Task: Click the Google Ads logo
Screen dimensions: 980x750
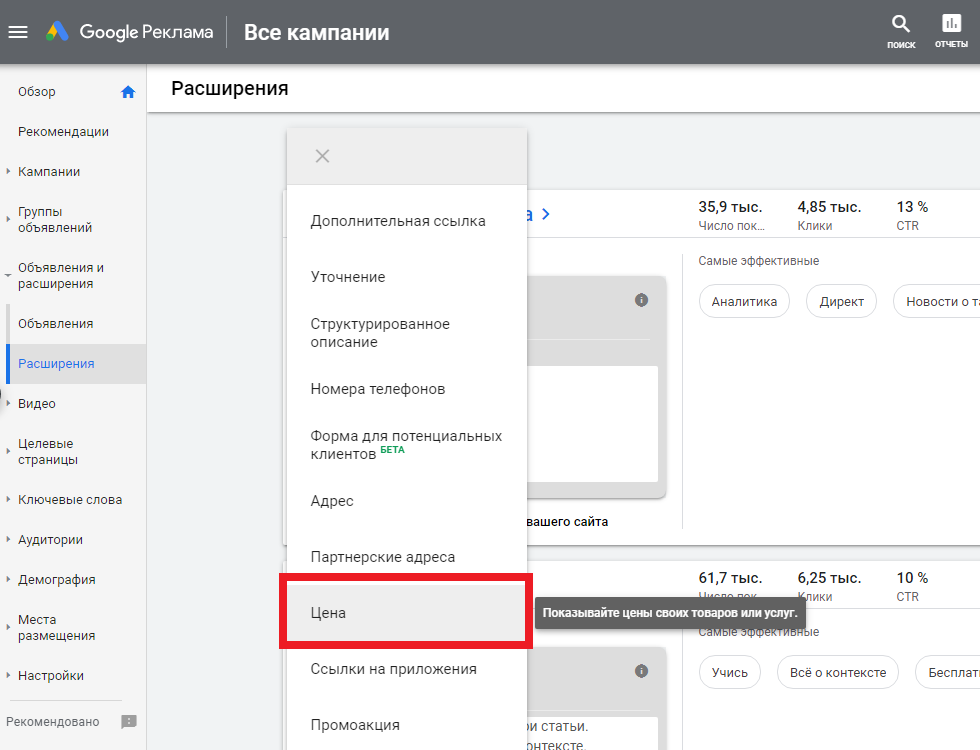Action: click(x=57, y=32)
